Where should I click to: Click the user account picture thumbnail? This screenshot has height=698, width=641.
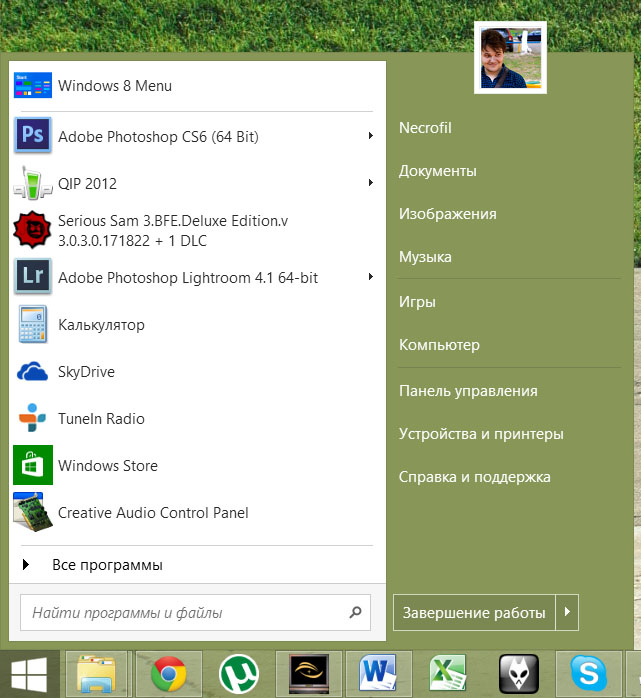click(x=510, y=58)
